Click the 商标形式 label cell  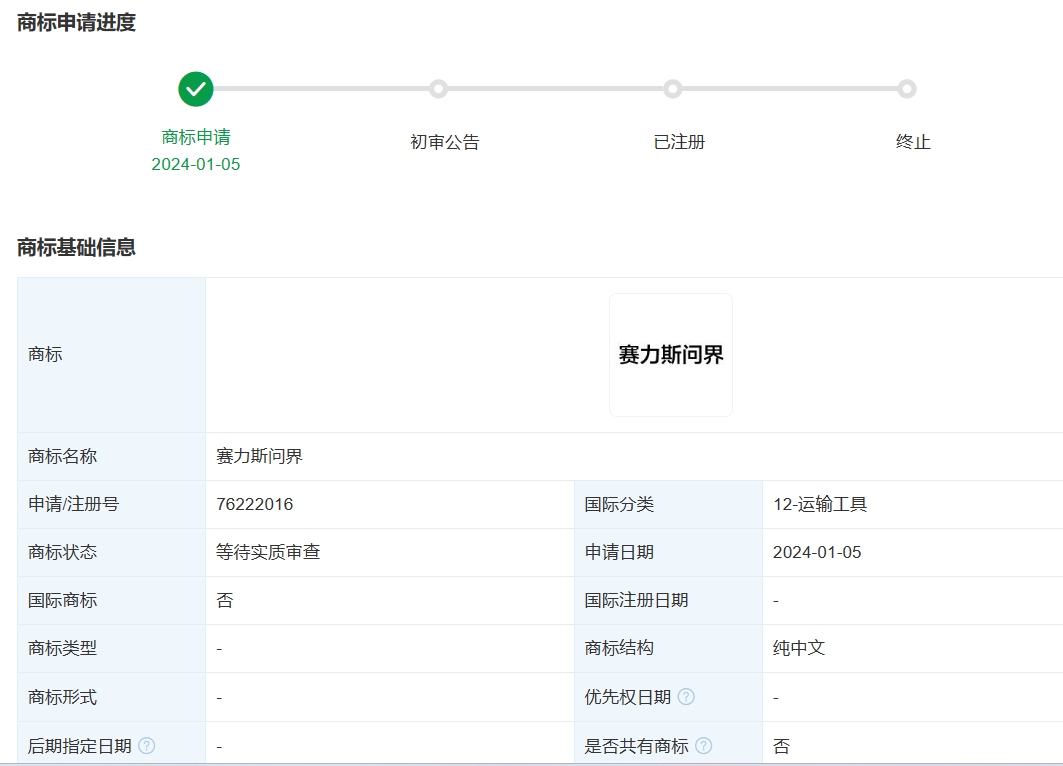[x=111, y=697]
